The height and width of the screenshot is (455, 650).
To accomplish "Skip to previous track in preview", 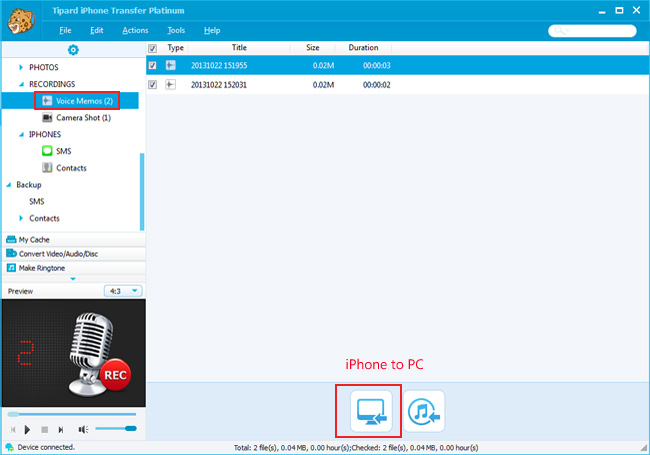I will click(x=13, y=430).
